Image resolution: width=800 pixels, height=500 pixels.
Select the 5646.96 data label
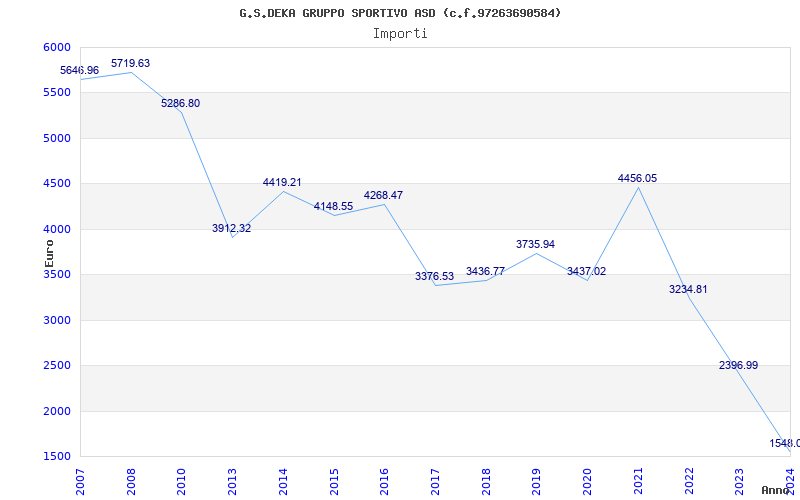click(80, 70)
